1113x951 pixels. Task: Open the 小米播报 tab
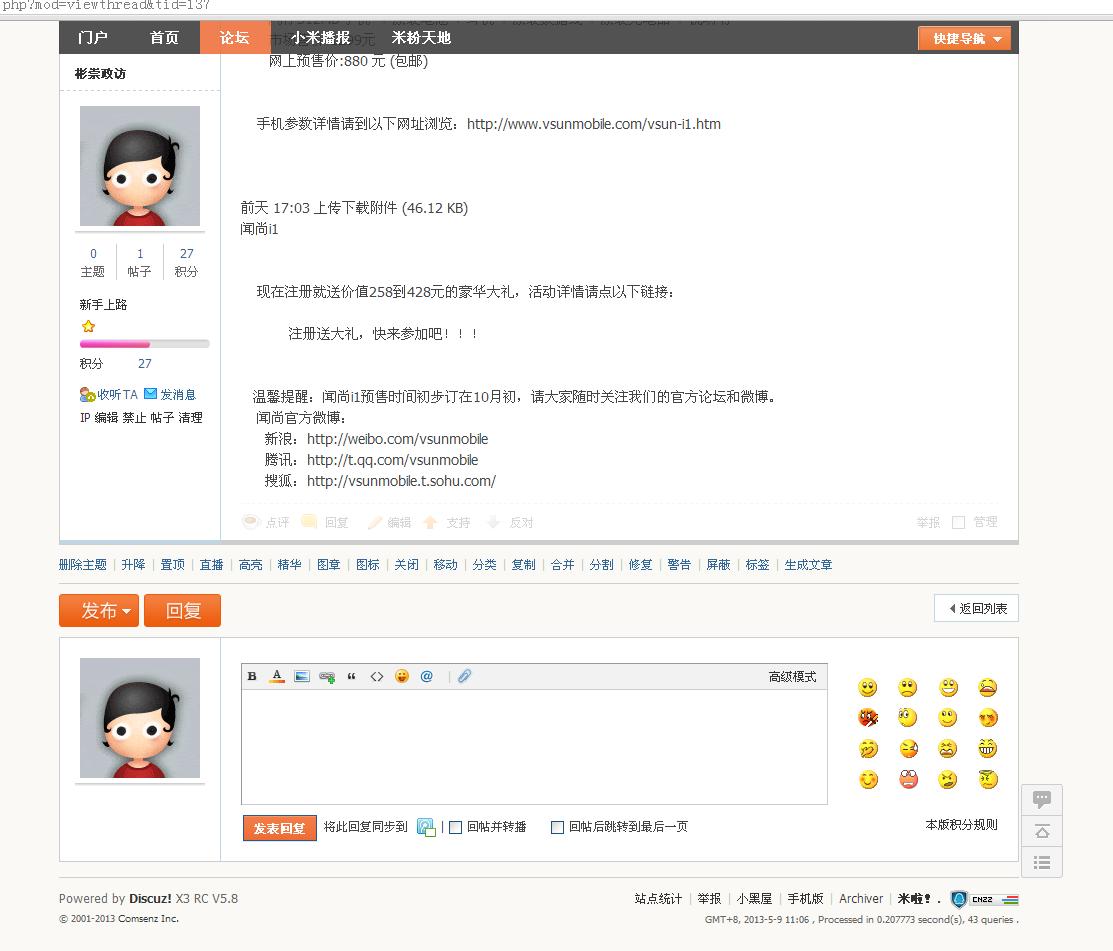[x=321, y=38]
